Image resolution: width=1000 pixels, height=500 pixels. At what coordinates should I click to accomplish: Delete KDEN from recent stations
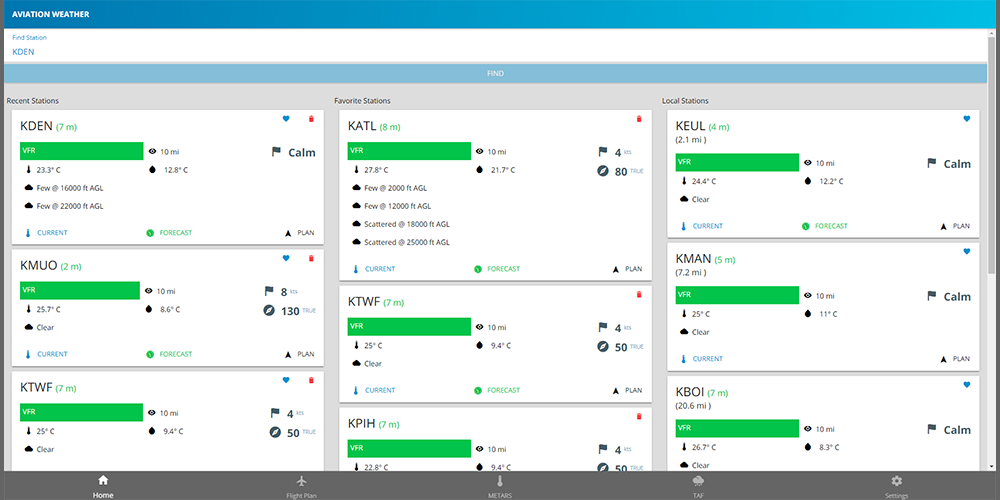311,119
